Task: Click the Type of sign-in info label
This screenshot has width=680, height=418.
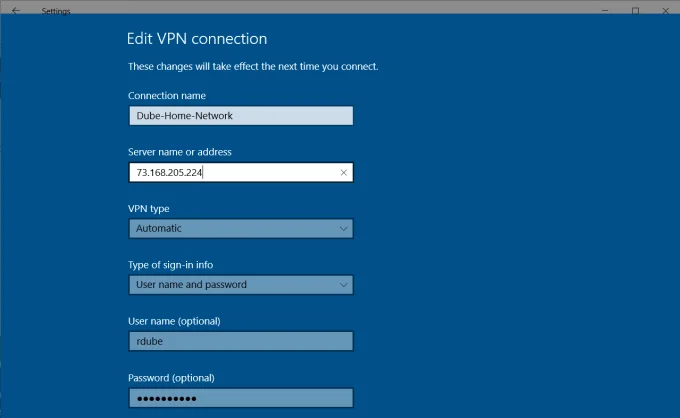Action: [x=170, y=265]
